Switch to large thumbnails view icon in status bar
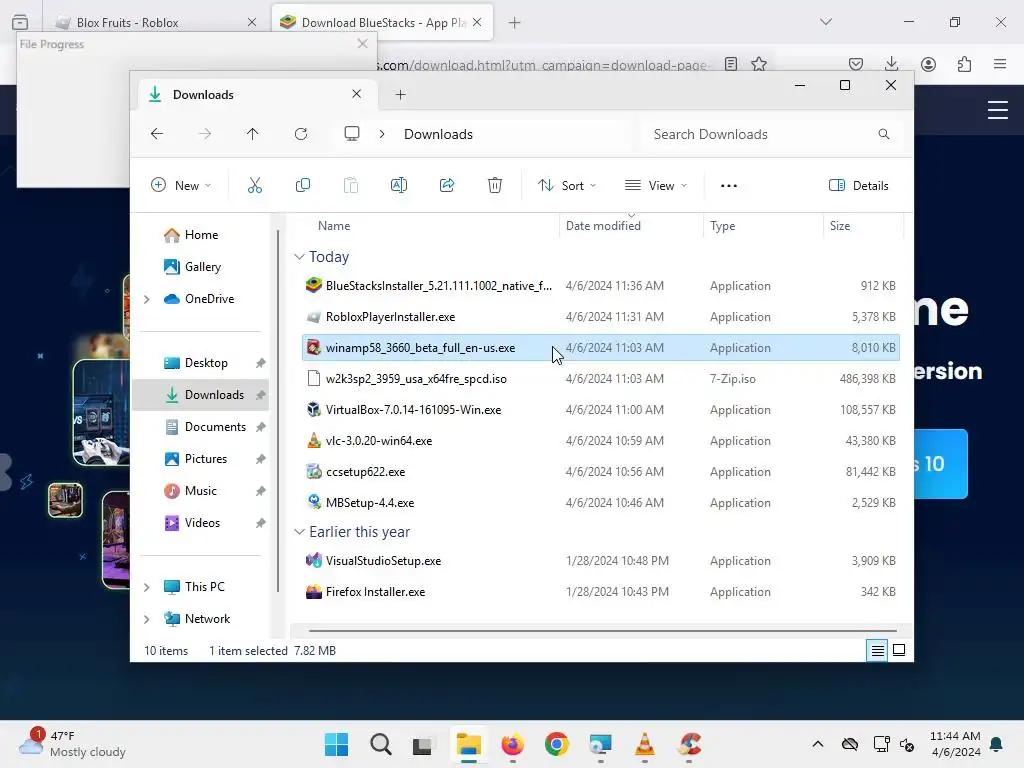The height and width of the screenshot is (768, 1024). [x=899, y=650]
